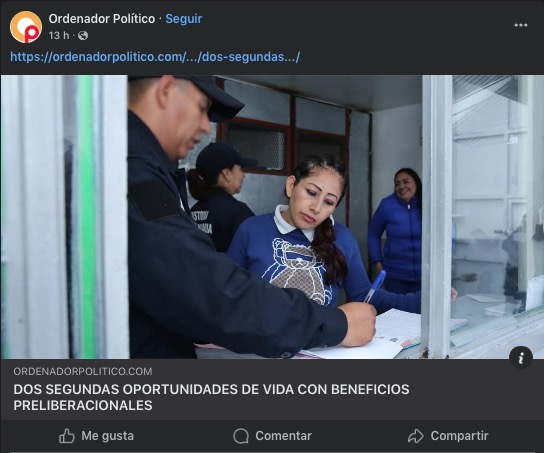Follow the page via Seguir
The width and height of the screenshot is (544, 453).
click(x=184, y=19)
